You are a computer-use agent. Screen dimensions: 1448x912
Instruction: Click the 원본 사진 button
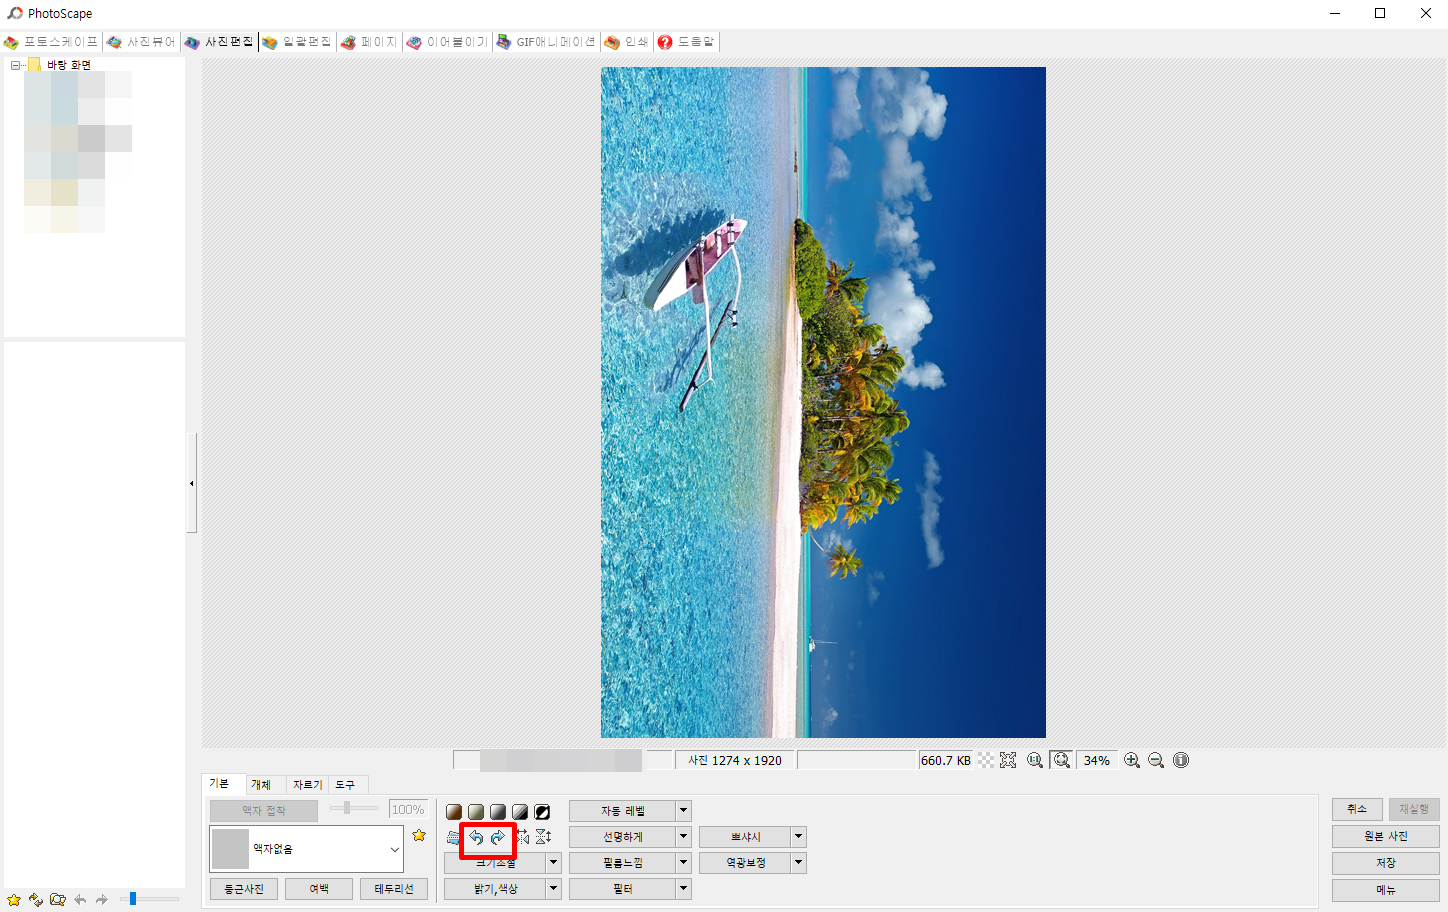click(x=1386, y=836)
